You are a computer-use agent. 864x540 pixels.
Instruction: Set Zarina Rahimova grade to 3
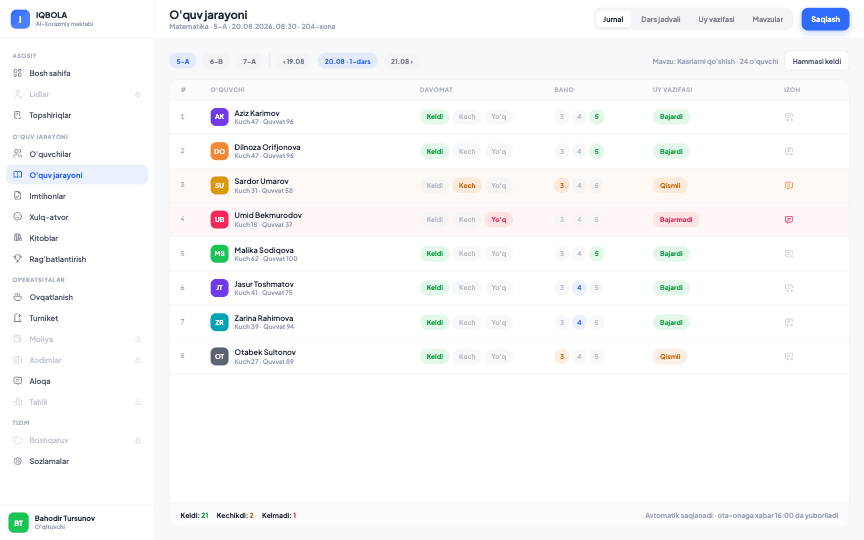click(561, 322)
